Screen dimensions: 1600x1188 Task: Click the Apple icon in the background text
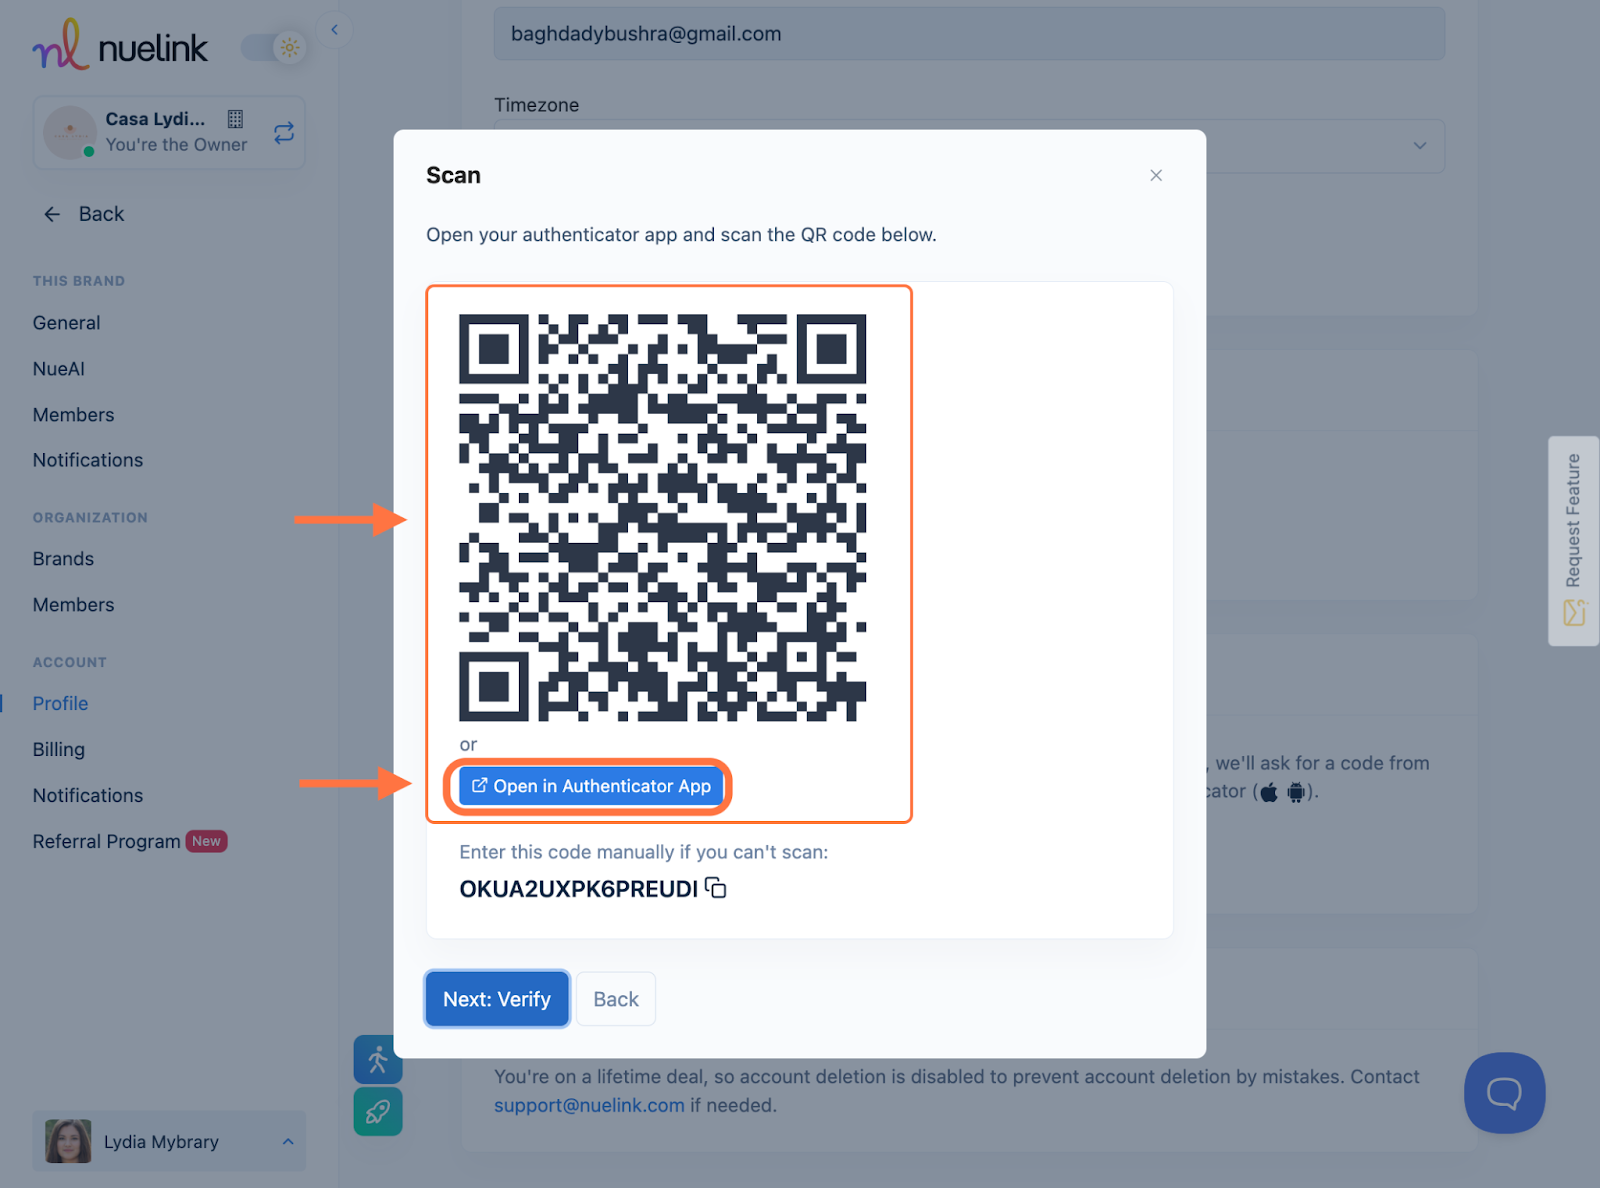[x=1269, y=793]
